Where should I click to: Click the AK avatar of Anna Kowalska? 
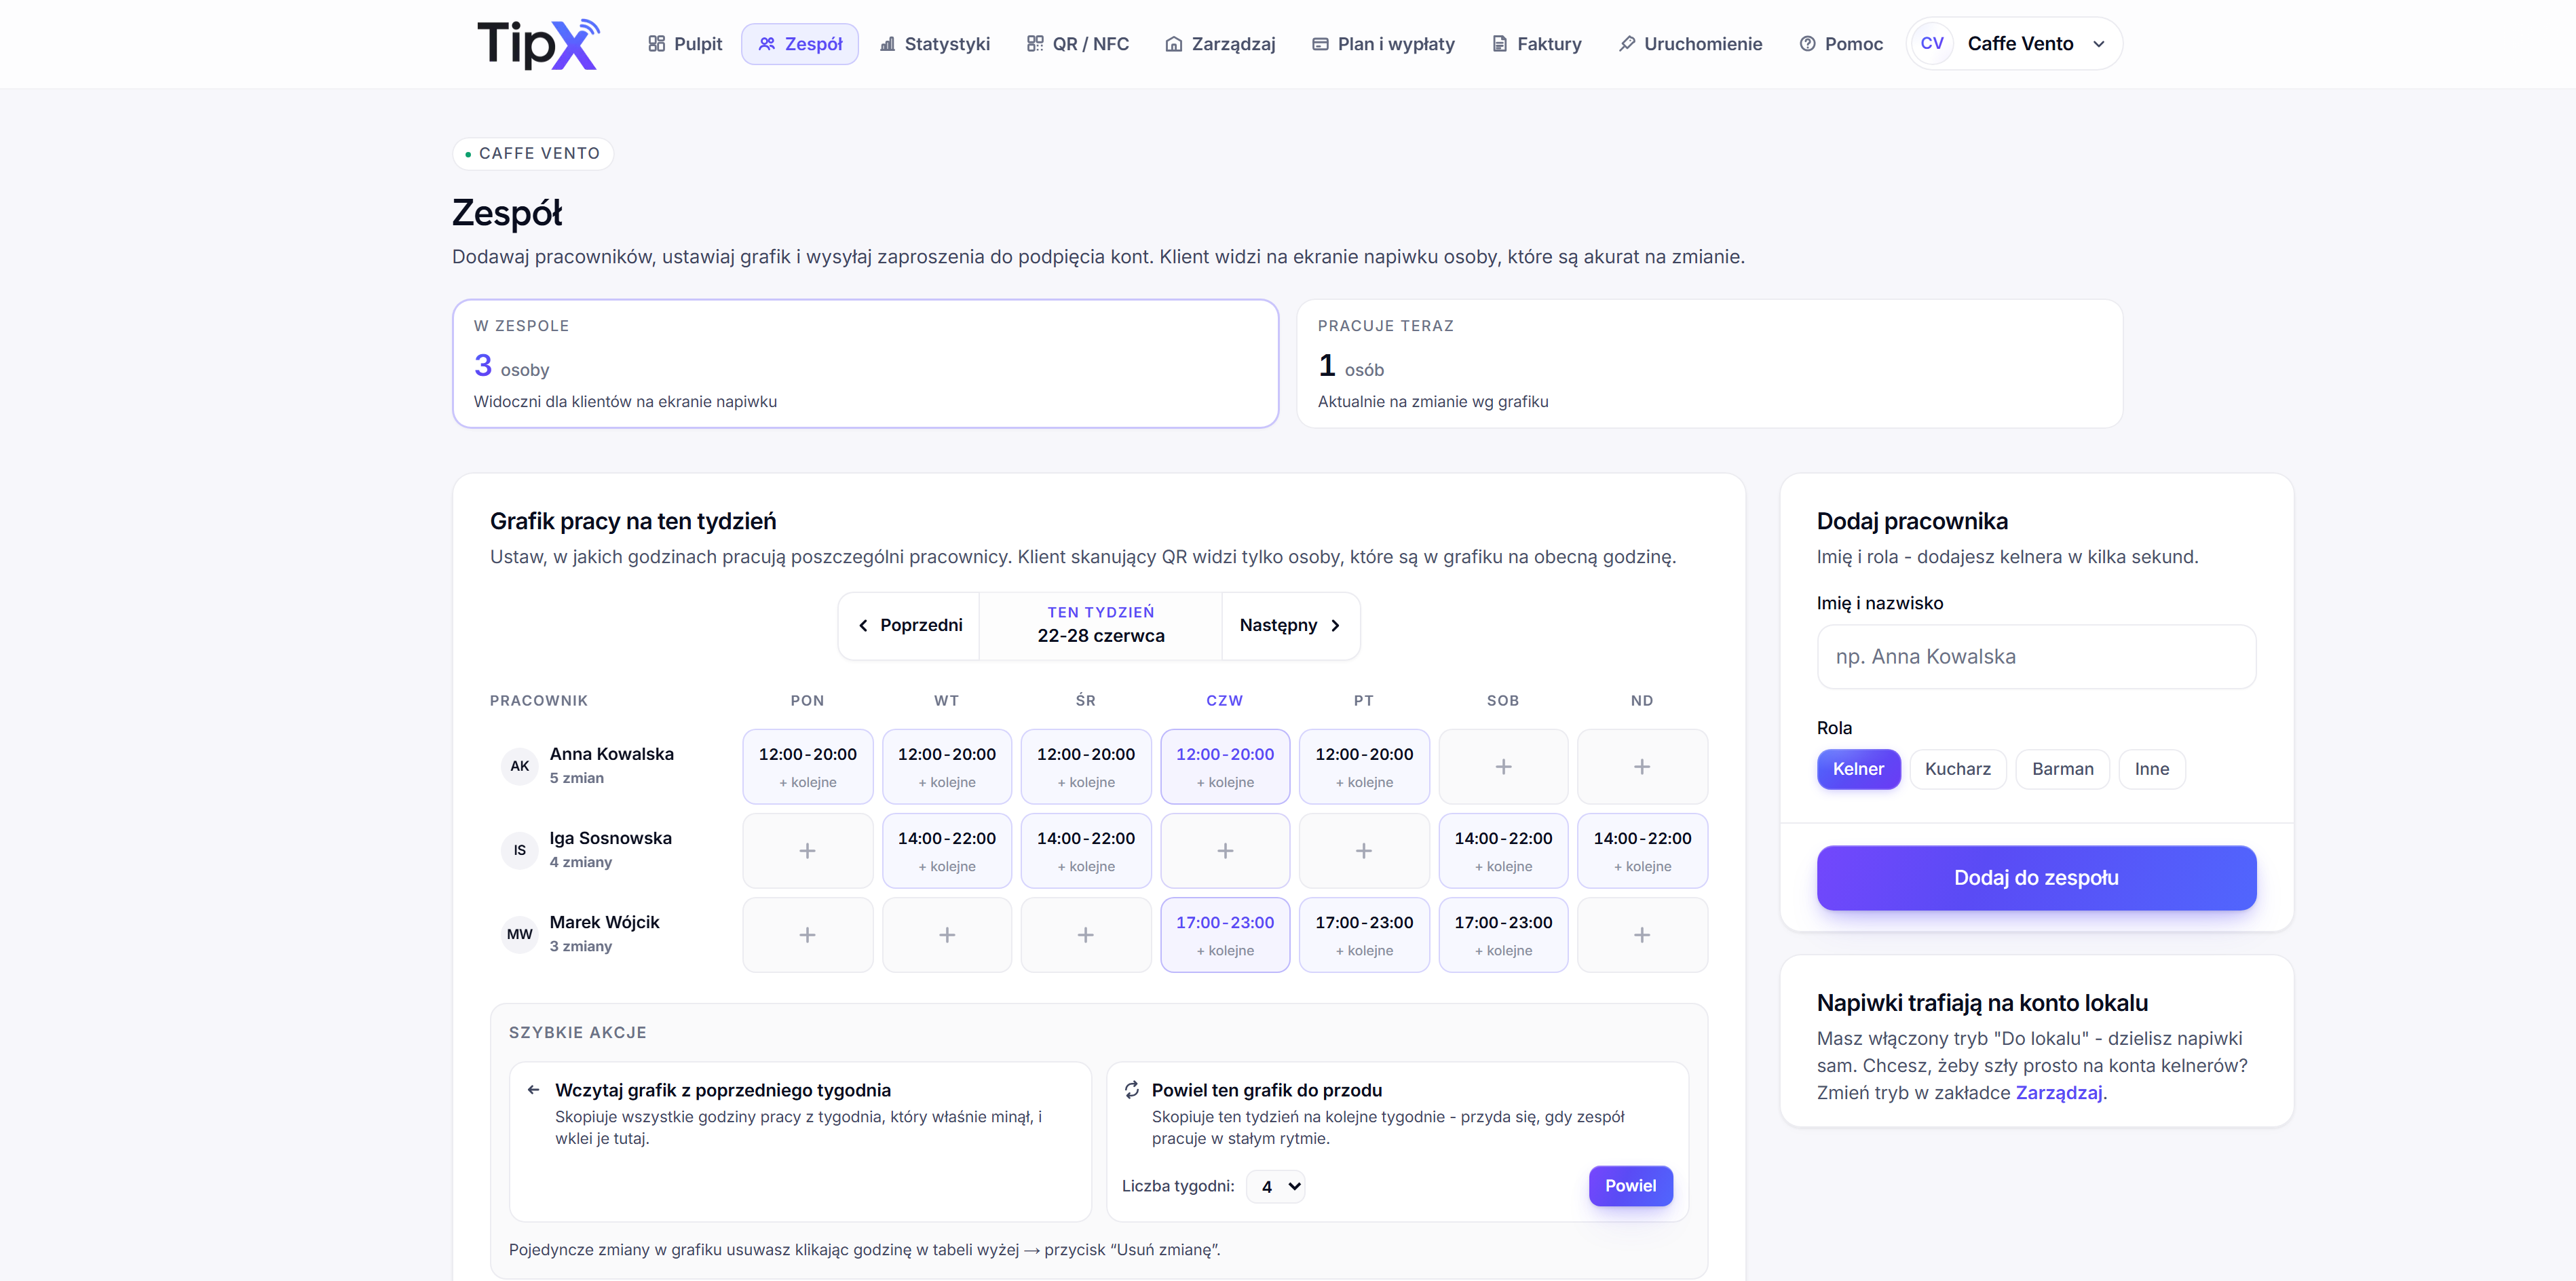pos(520,767)
